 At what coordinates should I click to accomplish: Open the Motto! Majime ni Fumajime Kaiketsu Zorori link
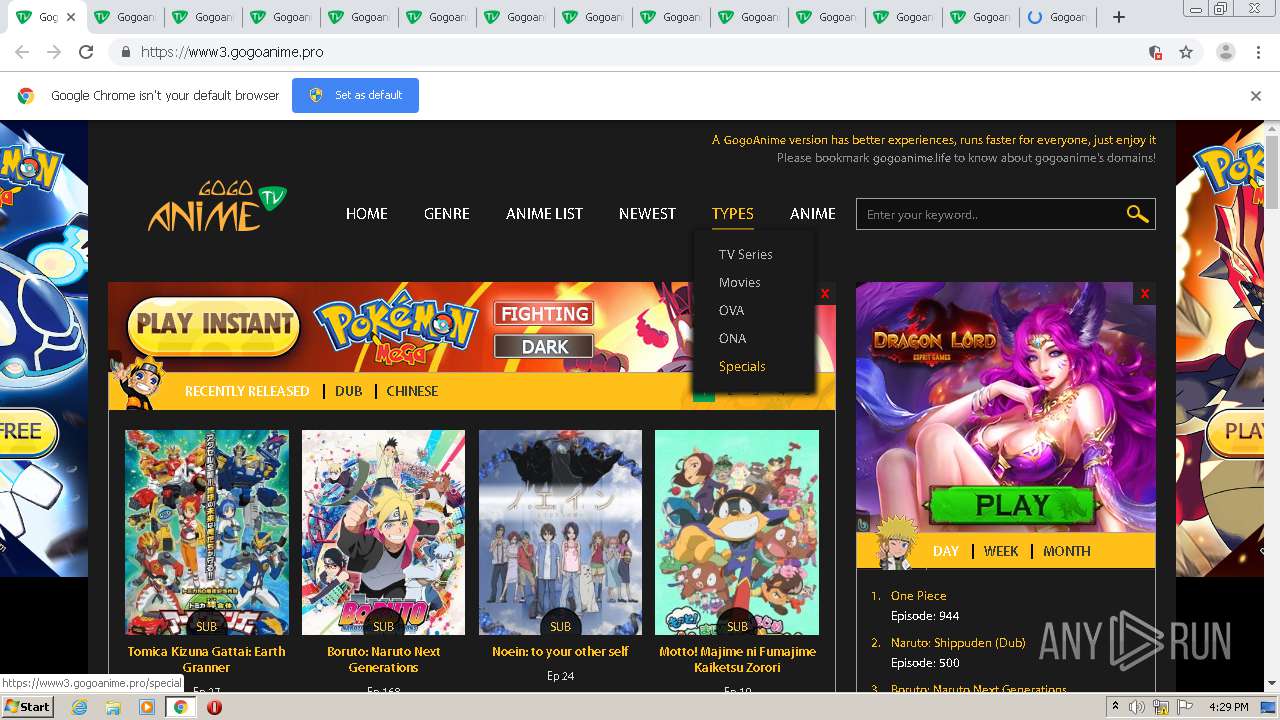point(737,659)
